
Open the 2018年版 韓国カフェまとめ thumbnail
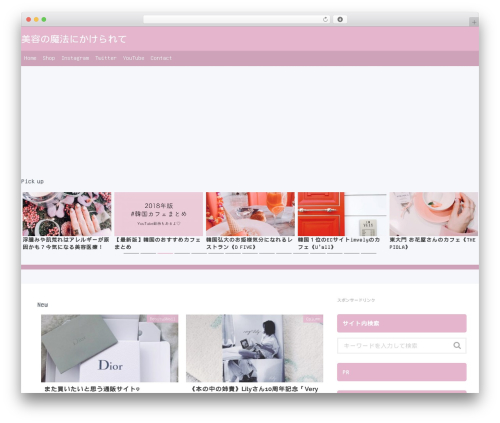159,214
